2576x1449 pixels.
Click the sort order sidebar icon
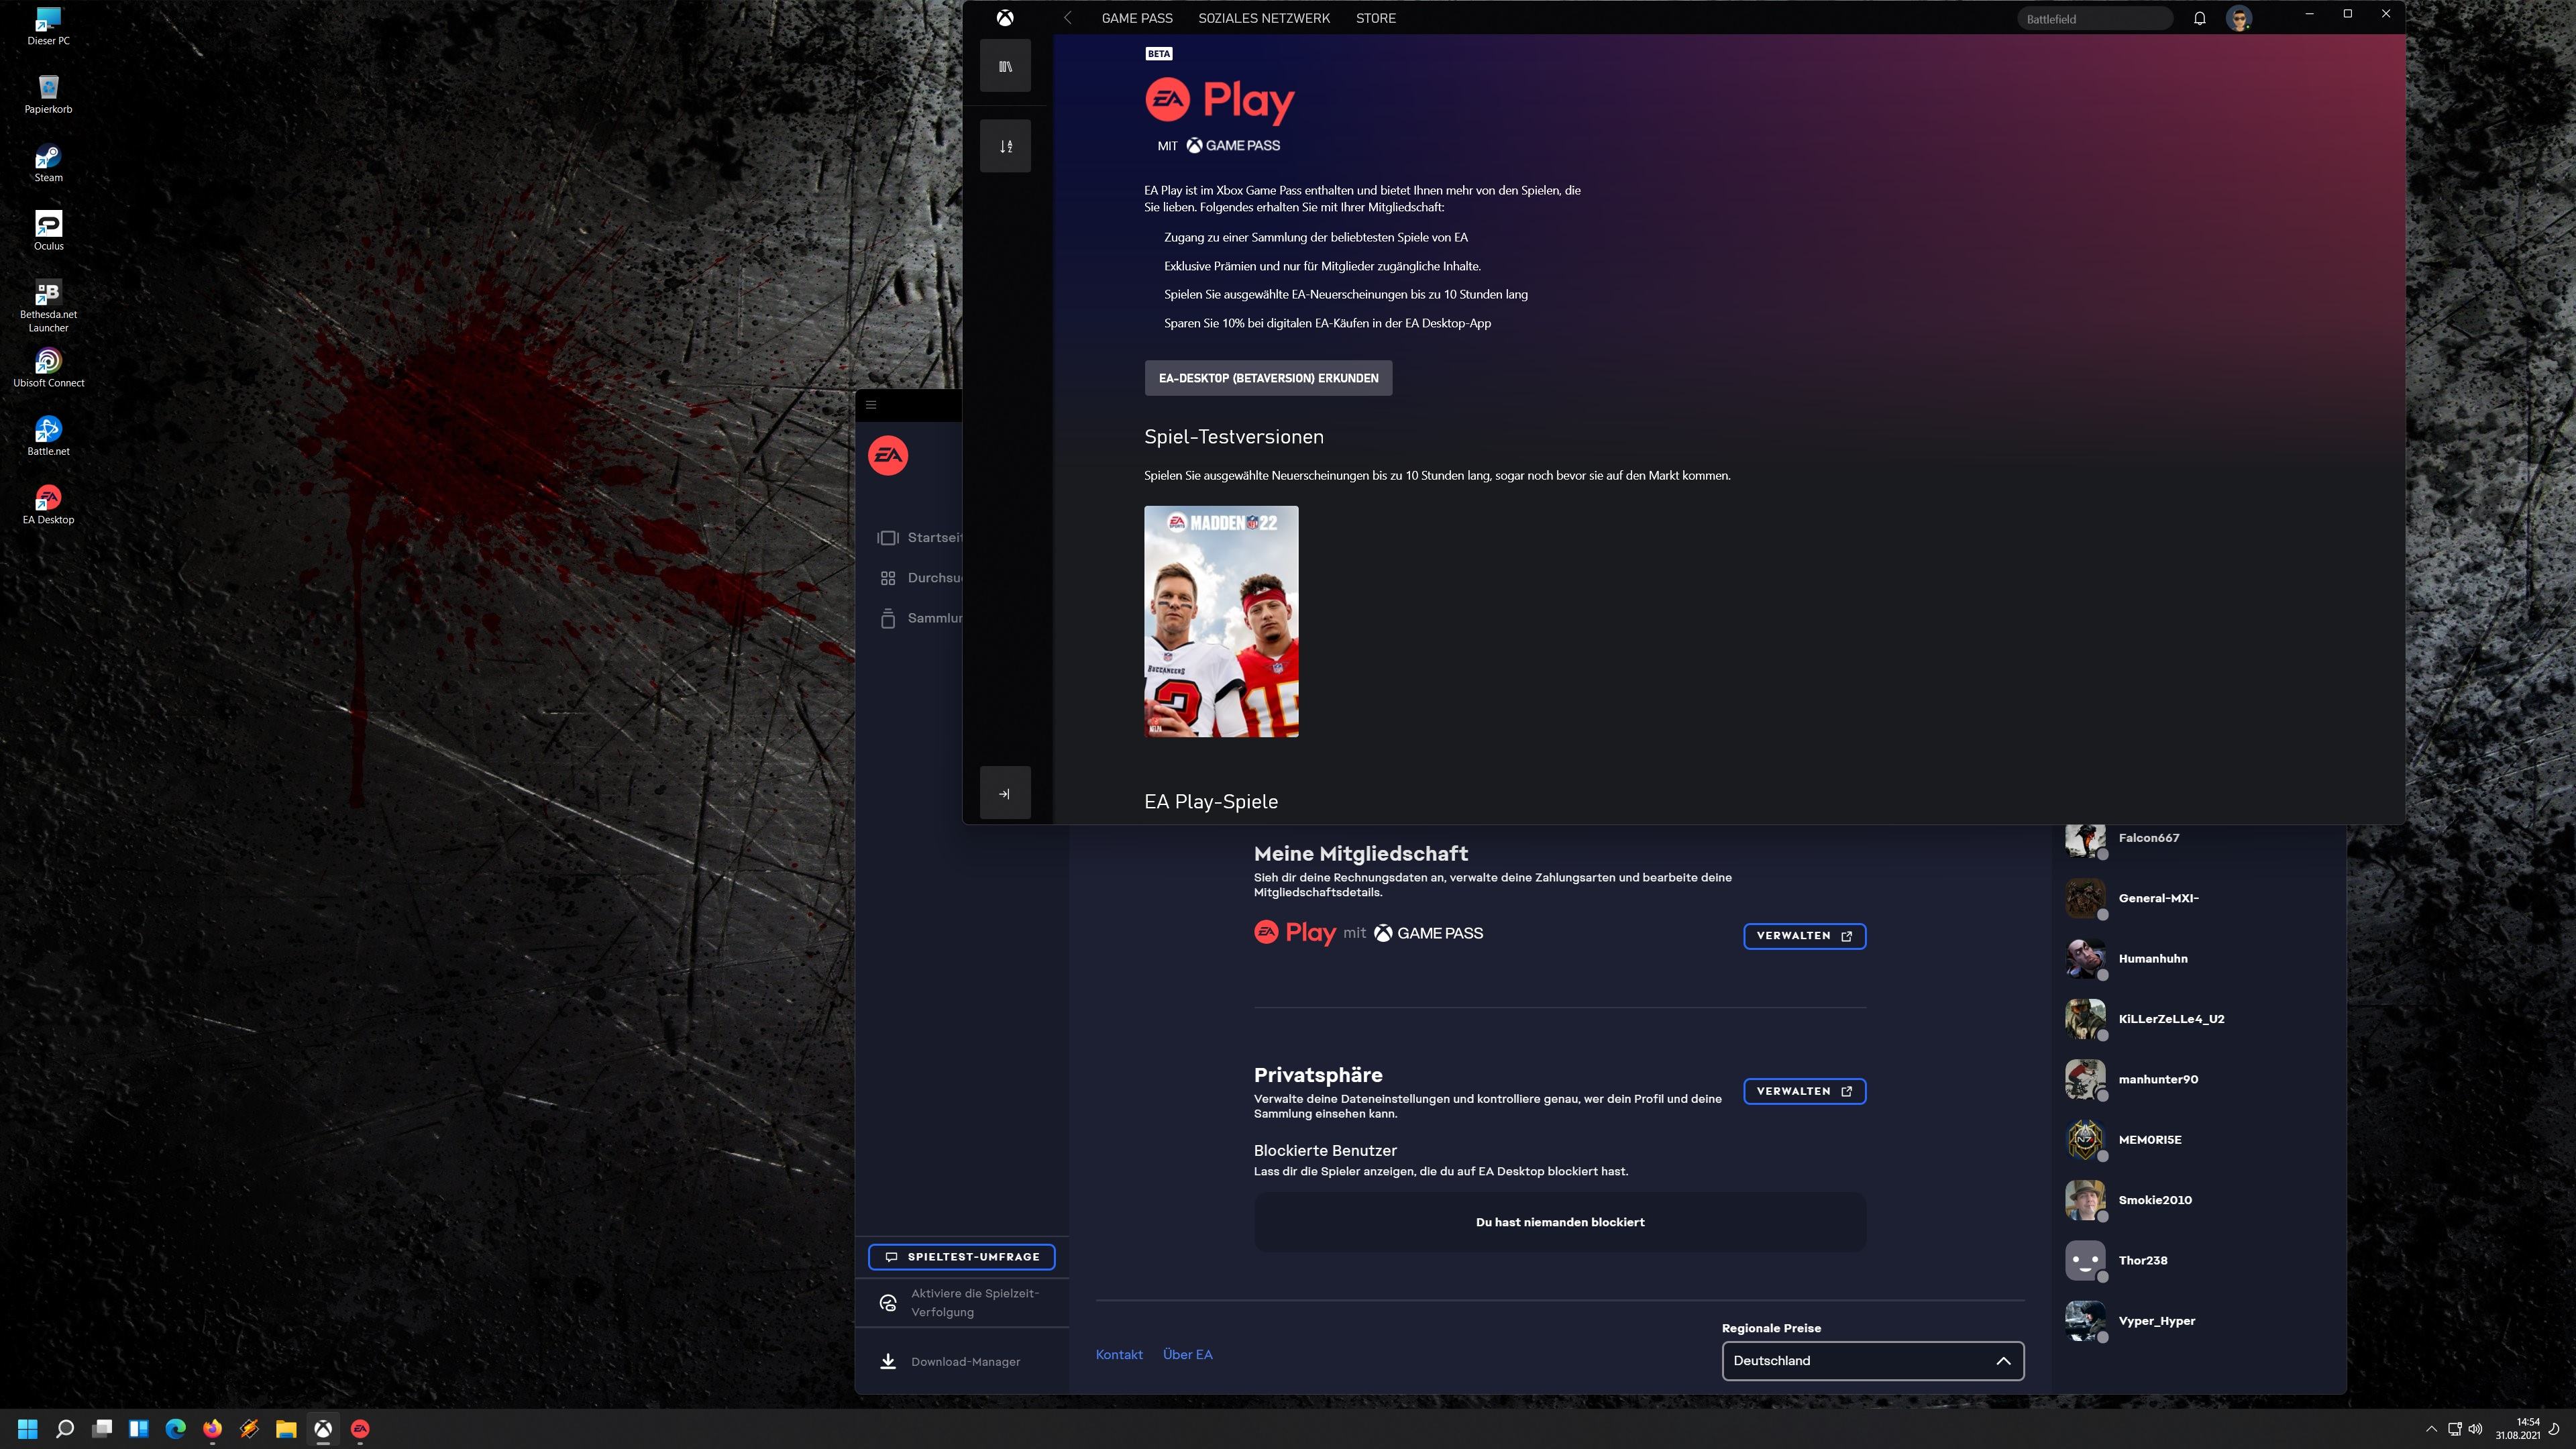1005,146
